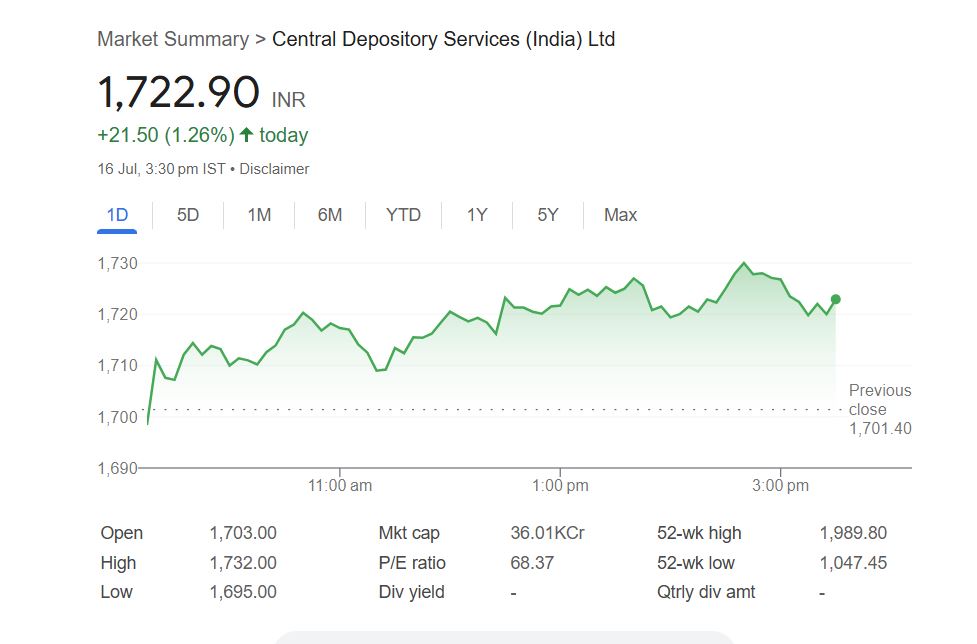View the 5Y price history tab

click(547, 215)
